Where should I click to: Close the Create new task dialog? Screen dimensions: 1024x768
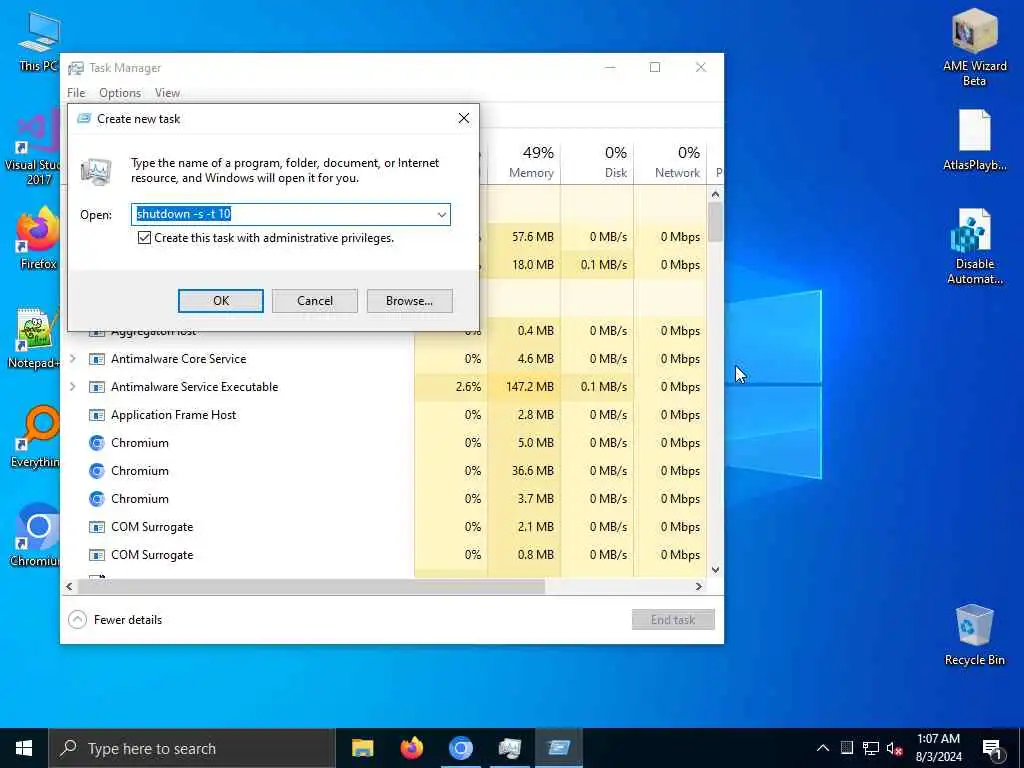pyautogui.click(x=464, y=118)
